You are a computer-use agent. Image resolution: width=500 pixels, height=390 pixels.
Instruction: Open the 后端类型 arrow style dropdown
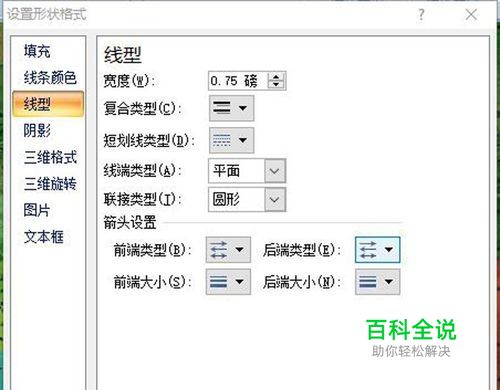pos(377,250)
